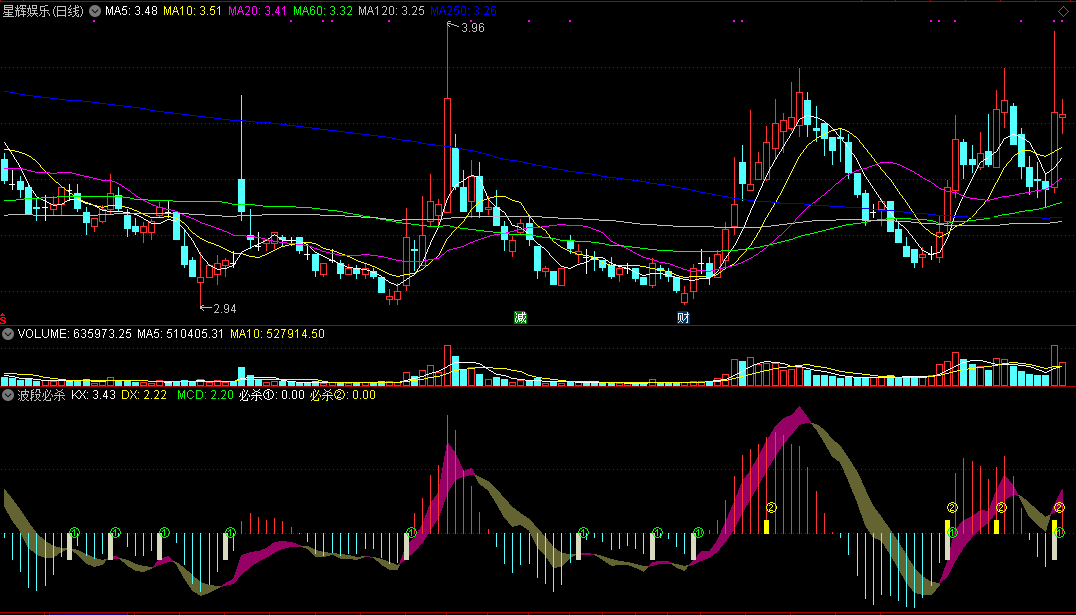Click the 必杀①: 0.00 readout
Screen dimensions: 1076x615
pyautogui.click(x=272, y=395)
